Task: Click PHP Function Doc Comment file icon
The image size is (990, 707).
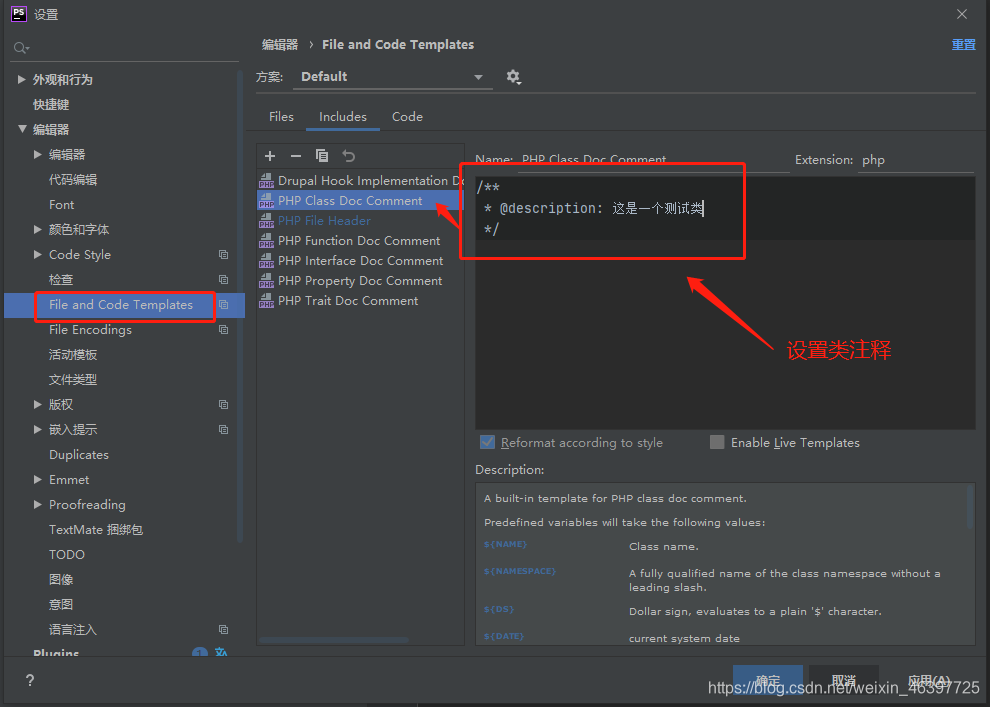Action: pyautogui.click(x=266, y=241)
